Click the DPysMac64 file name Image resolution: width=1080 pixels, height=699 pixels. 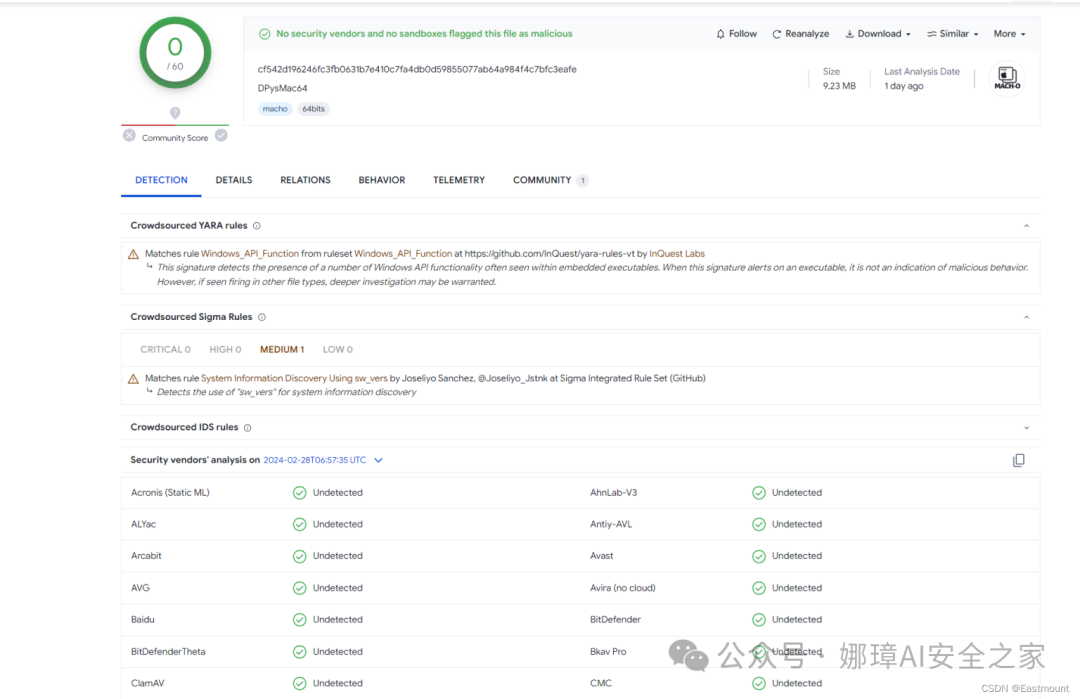point(282,88)
